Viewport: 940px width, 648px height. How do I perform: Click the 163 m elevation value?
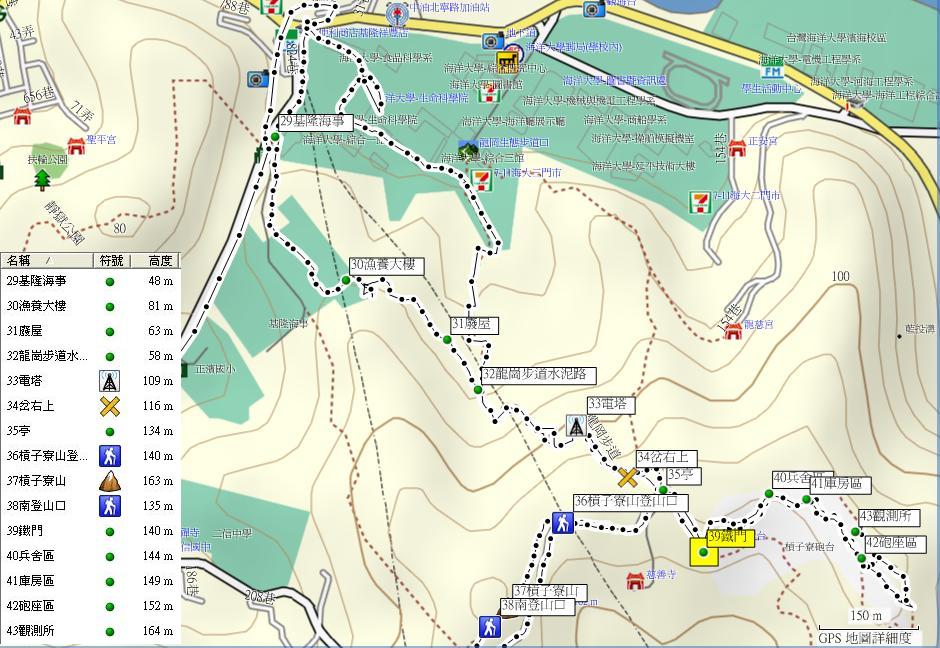pyautogui.click(x=158, y=481)
